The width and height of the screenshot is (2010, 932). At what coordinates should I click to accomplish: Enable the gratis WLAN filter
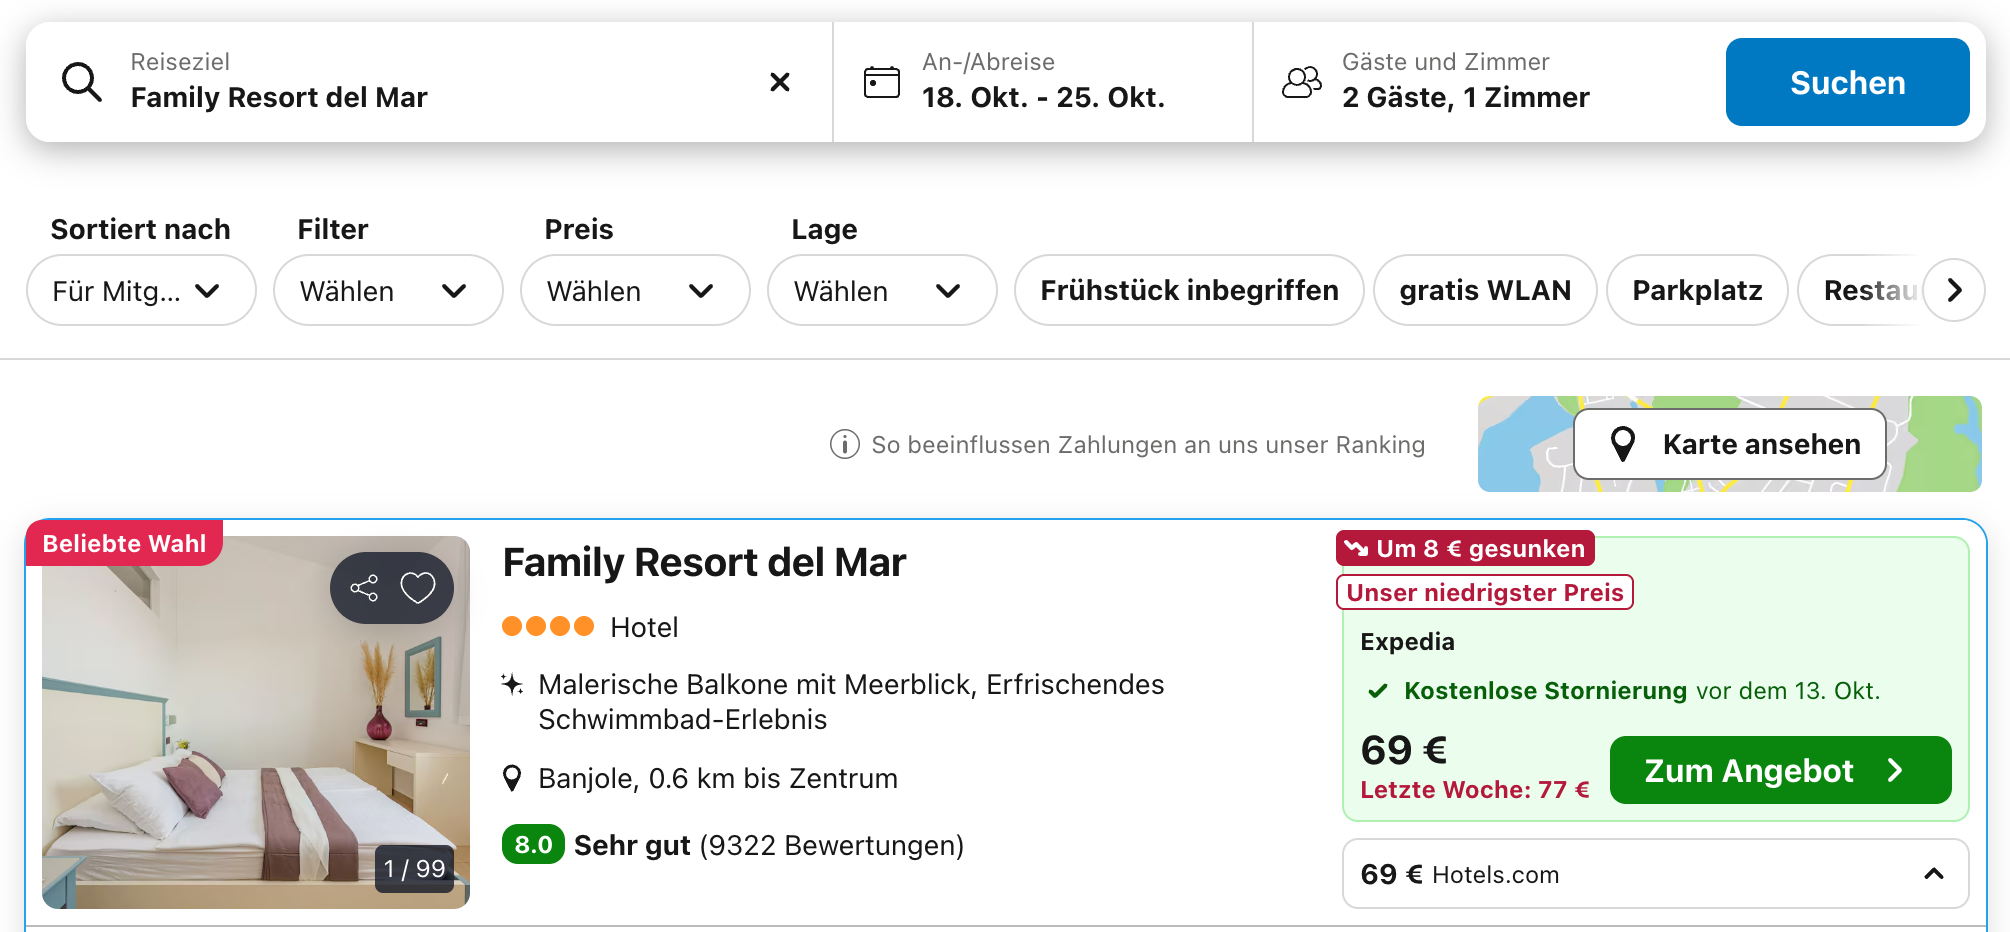(x=1485, y=290)
